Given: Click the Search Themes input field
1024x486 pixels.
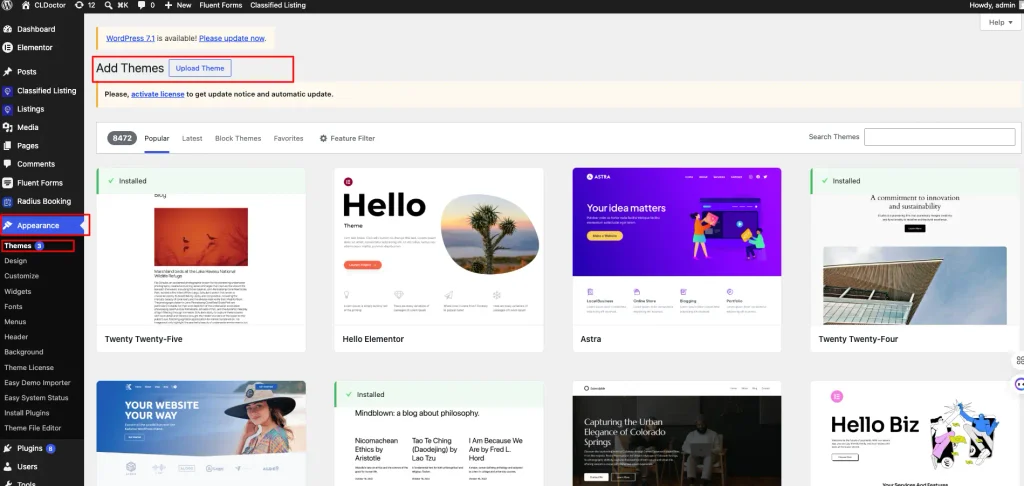Looking at the screenshot, I should coord(939,137).
